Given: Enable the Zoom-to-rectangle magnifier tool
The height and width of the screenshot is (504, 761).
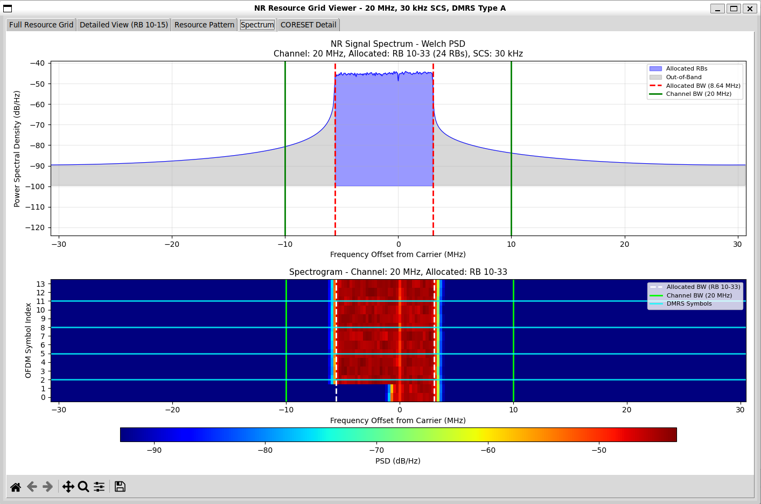Looking at the screenshot, I should click(x=84, y=486).
